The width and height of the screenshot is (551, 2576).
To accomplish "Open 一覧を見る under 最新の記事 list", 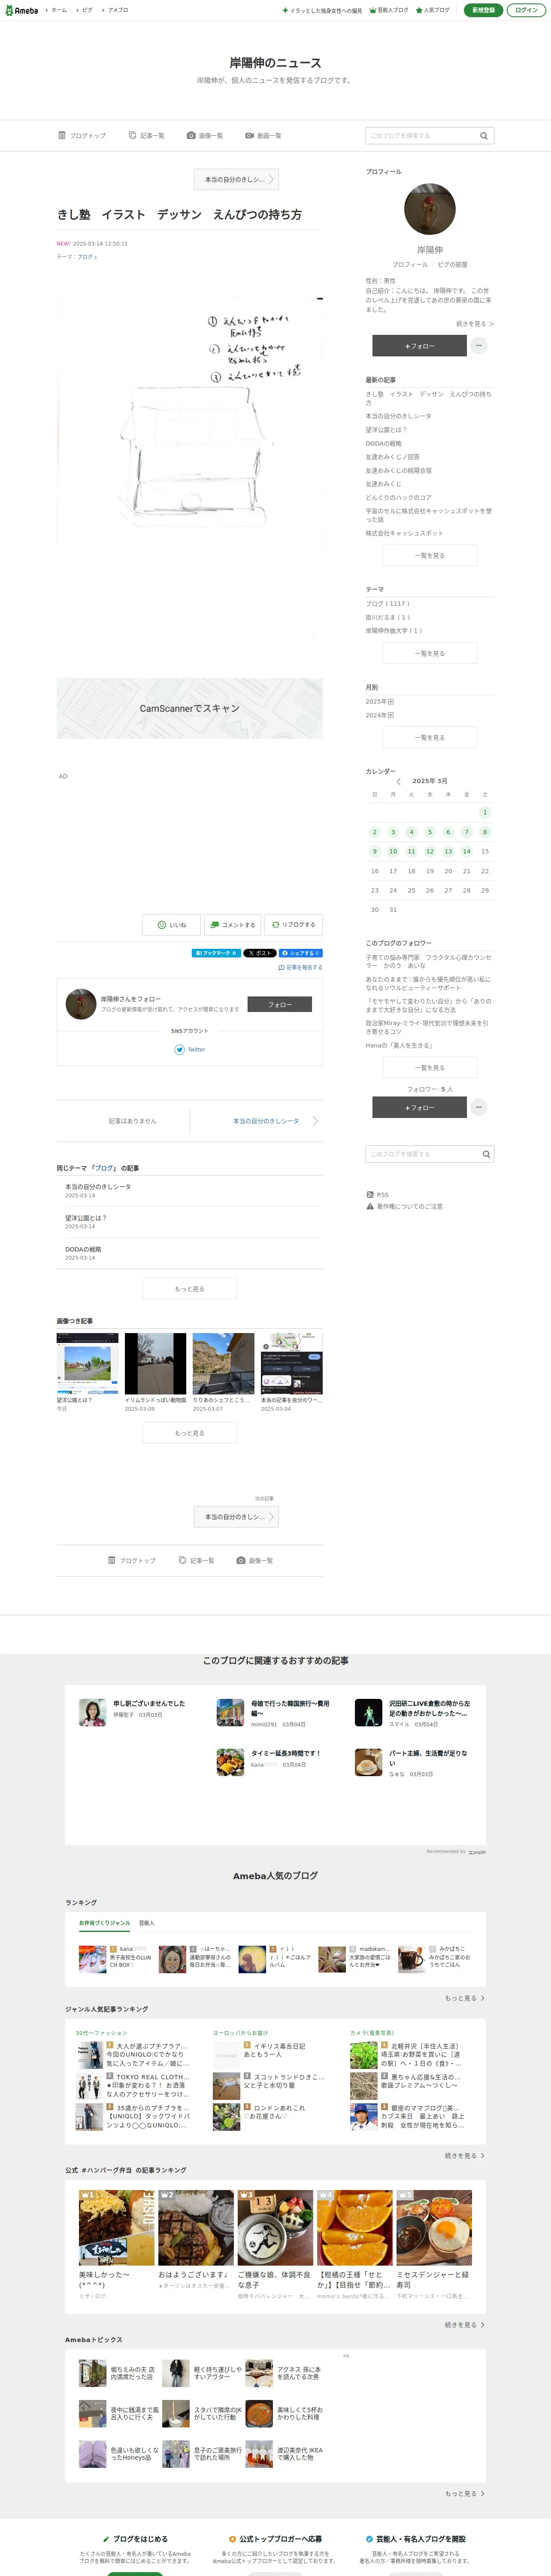I will [x=430, y=556].
